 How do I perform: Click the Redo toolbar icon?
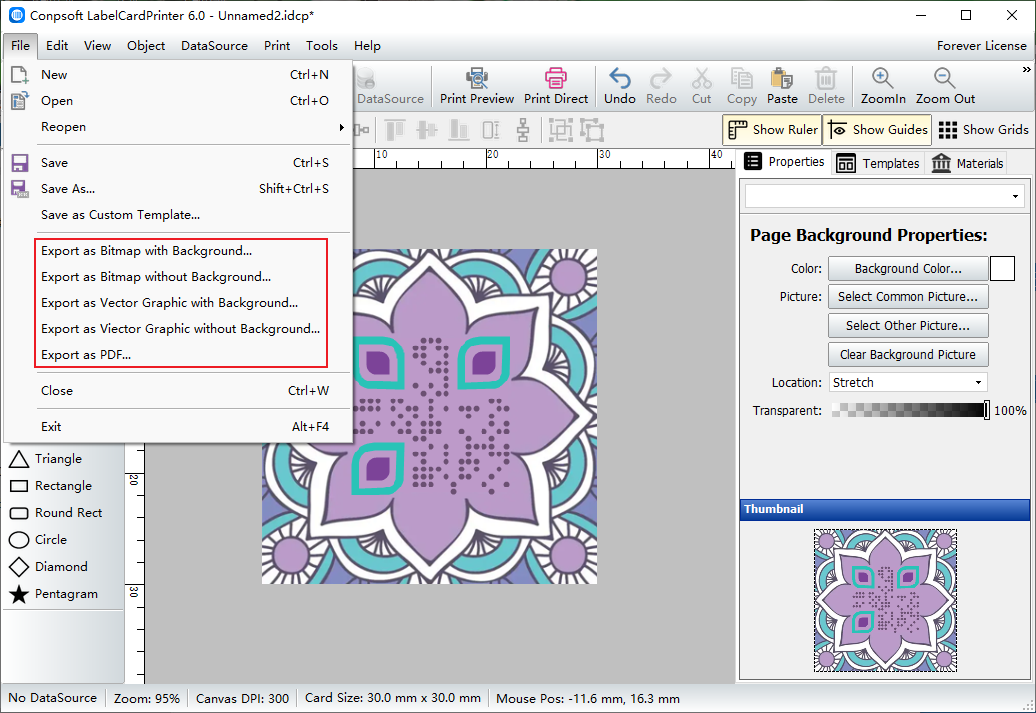click(661, 78)
